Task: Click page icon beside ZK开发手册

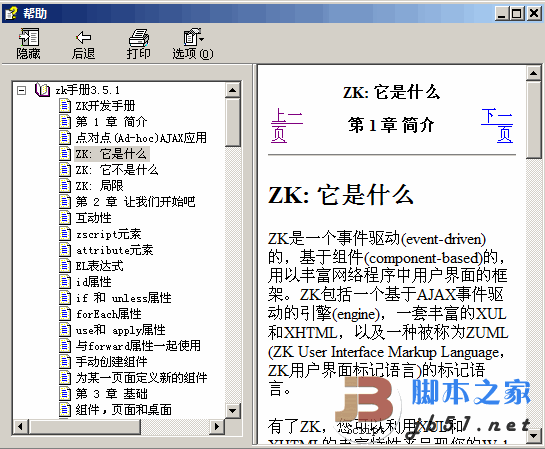Action: click(65, 106)
